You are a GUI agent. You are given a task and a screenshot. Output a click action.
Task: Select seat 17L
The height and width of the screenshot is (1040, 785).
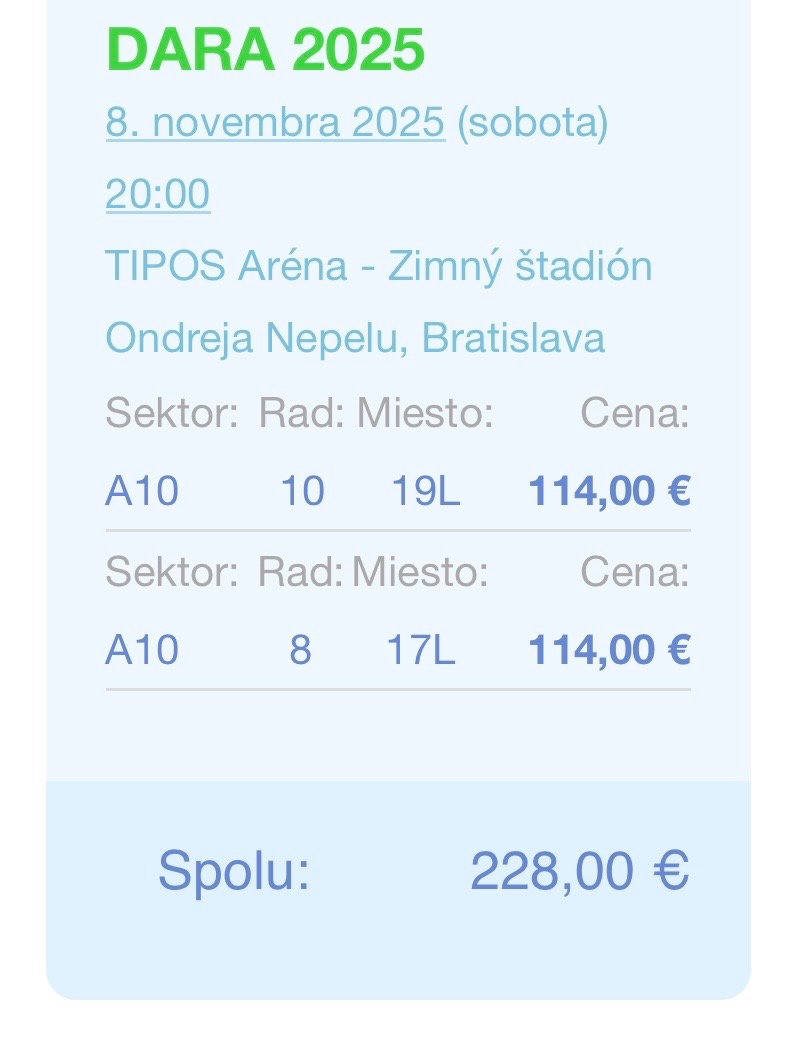421,651
